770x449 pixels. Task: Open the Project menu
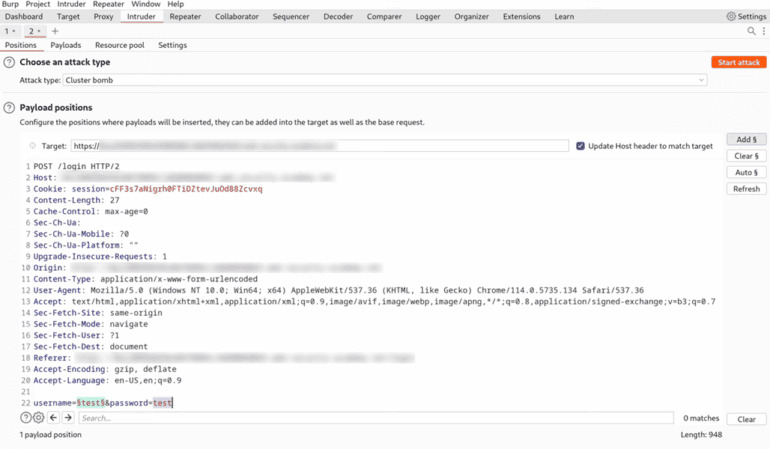coord(38,4)
